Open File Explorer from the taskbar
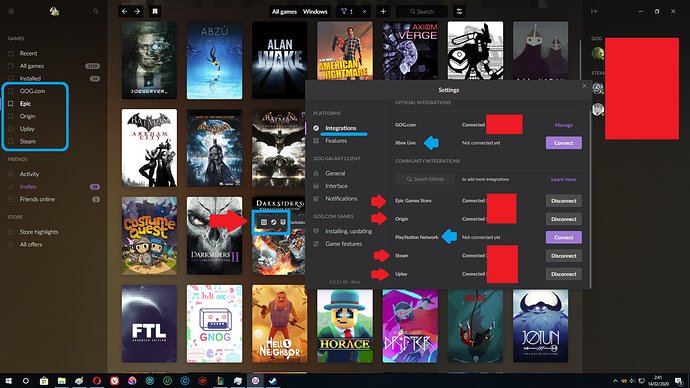 [62, 381]
